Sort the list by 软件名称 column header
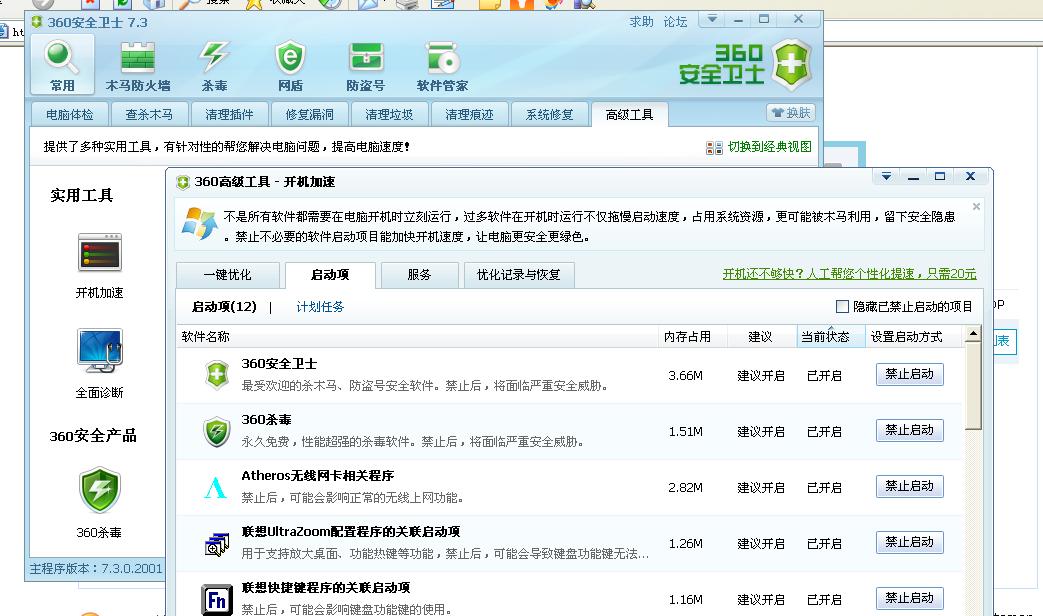This screenshot has width=1043, height=616. pos(417,337)
